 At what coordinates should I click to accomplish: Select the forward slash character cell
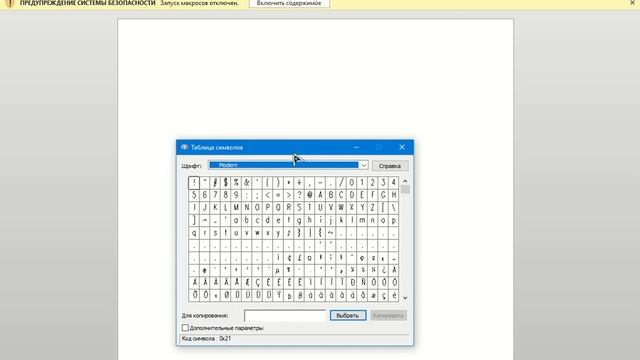point(341,182)
